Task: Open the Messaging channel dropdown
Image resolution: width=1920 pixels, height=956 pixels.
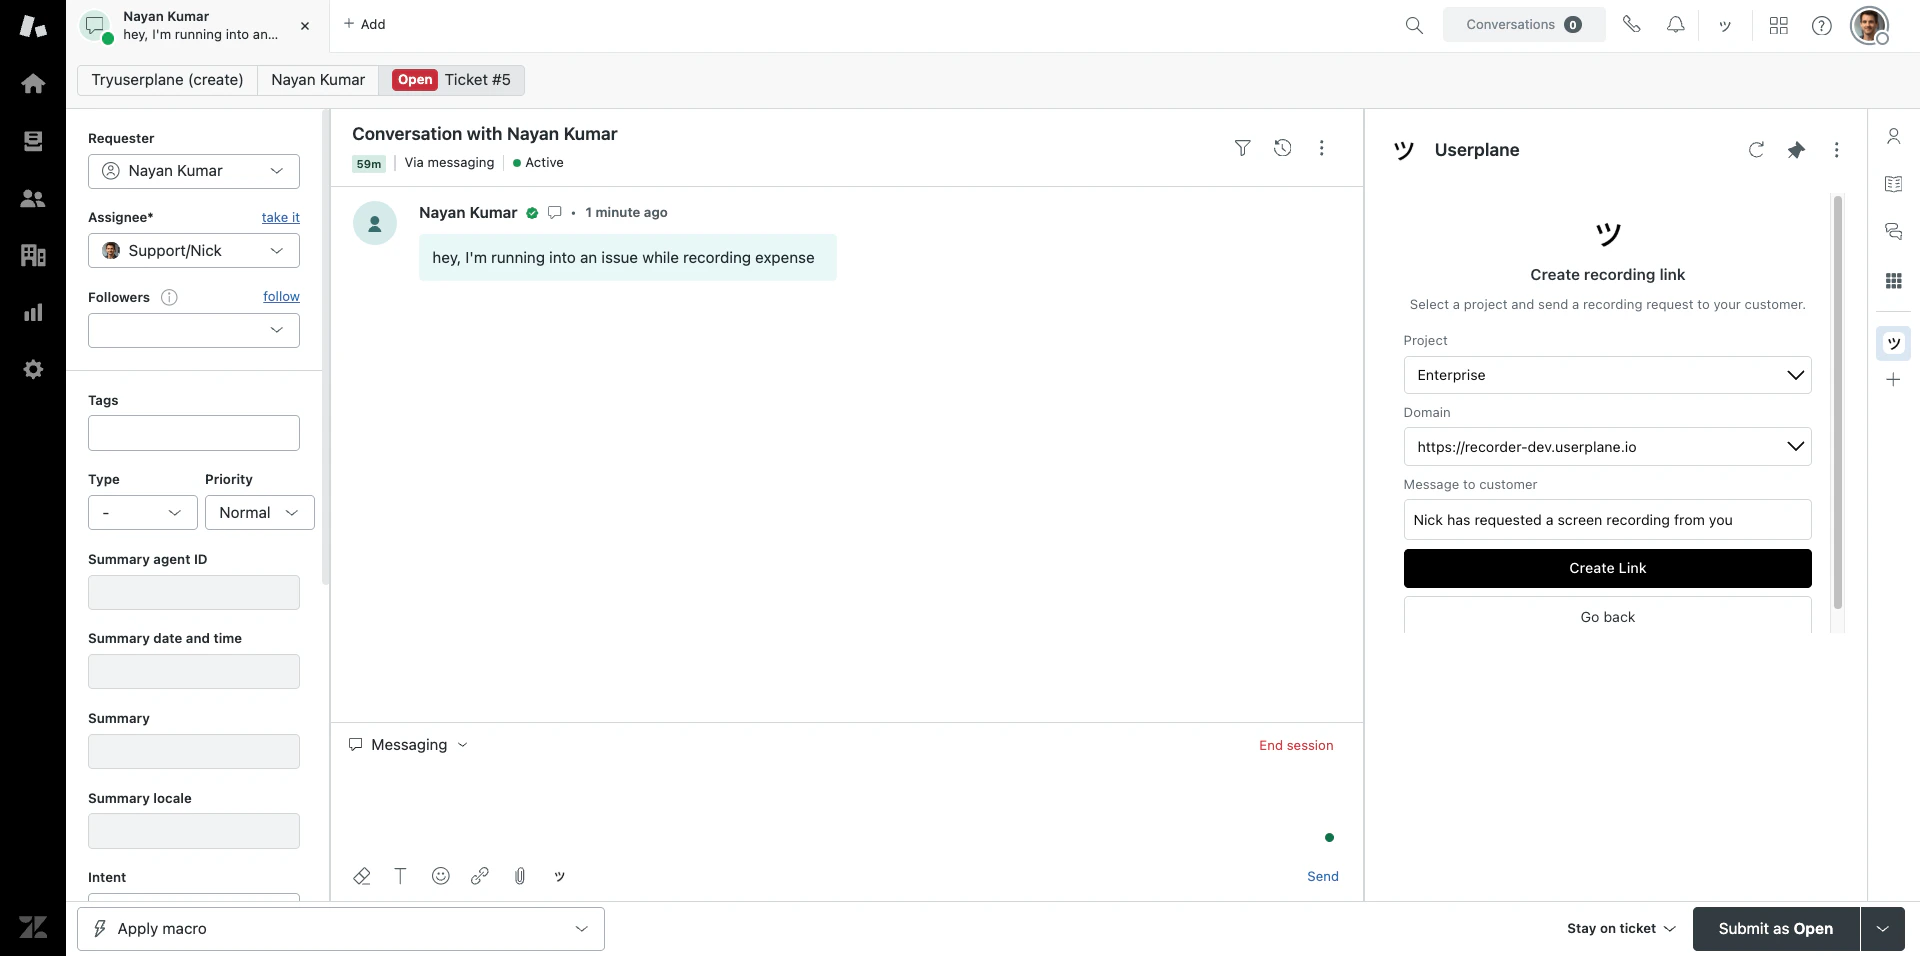Action: click(408, 745)
